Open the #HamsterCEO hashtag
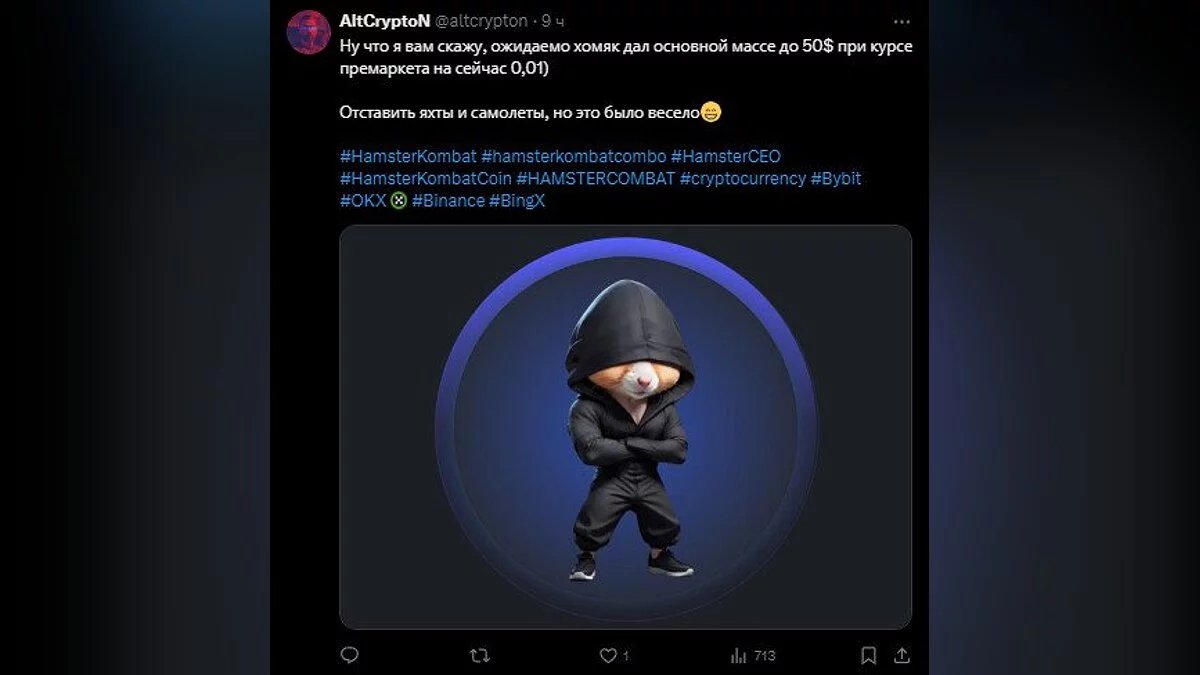 [x=725, y=157]
